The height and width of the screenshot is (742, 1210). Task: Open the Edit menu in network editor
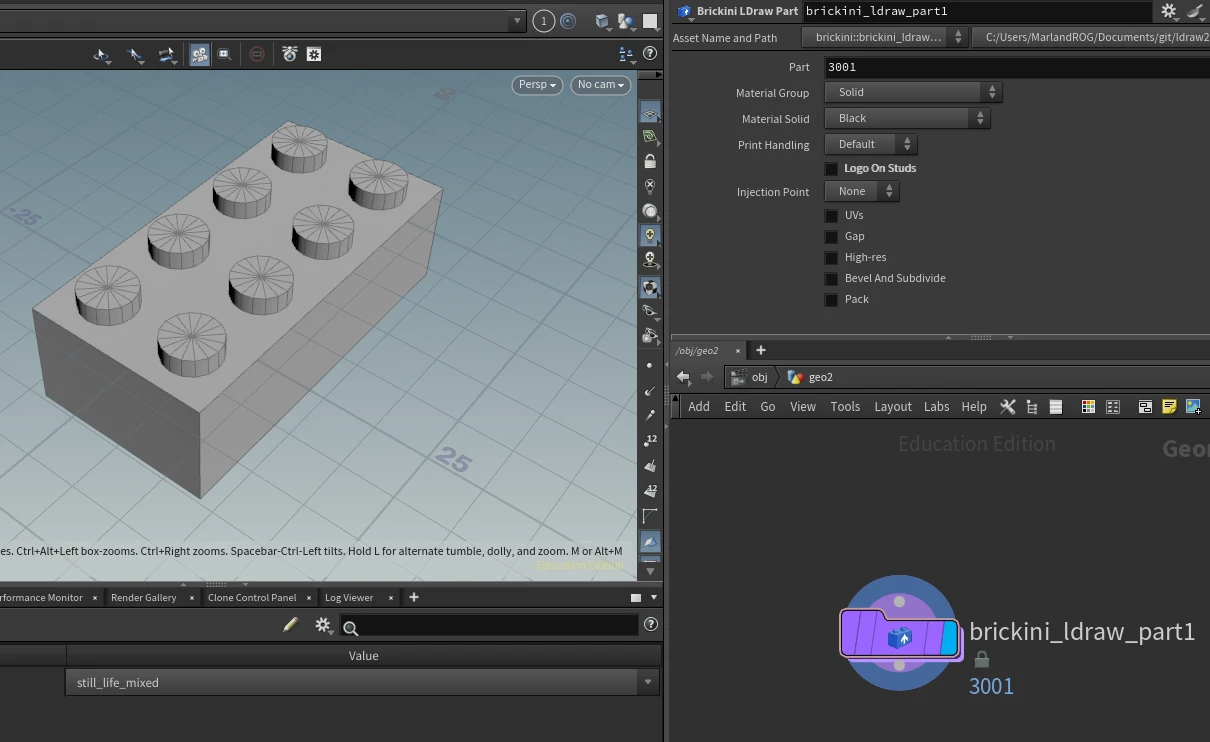click(x=735, y=407)
